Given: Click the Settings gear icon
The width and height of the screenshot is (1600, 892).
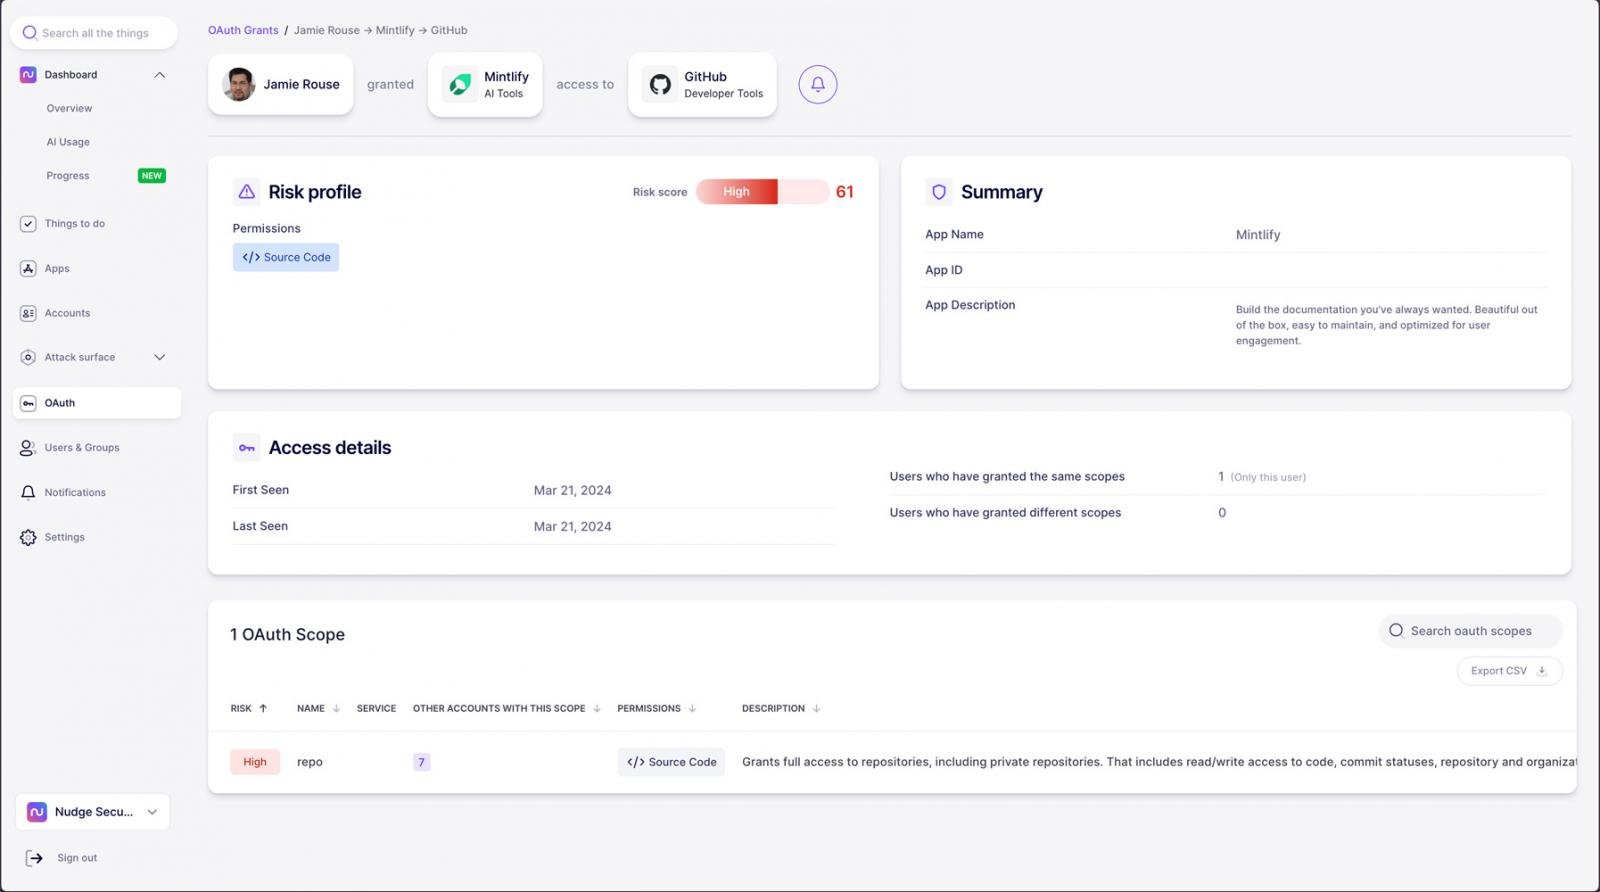Looking at the screenshot, I should point(28,537).
